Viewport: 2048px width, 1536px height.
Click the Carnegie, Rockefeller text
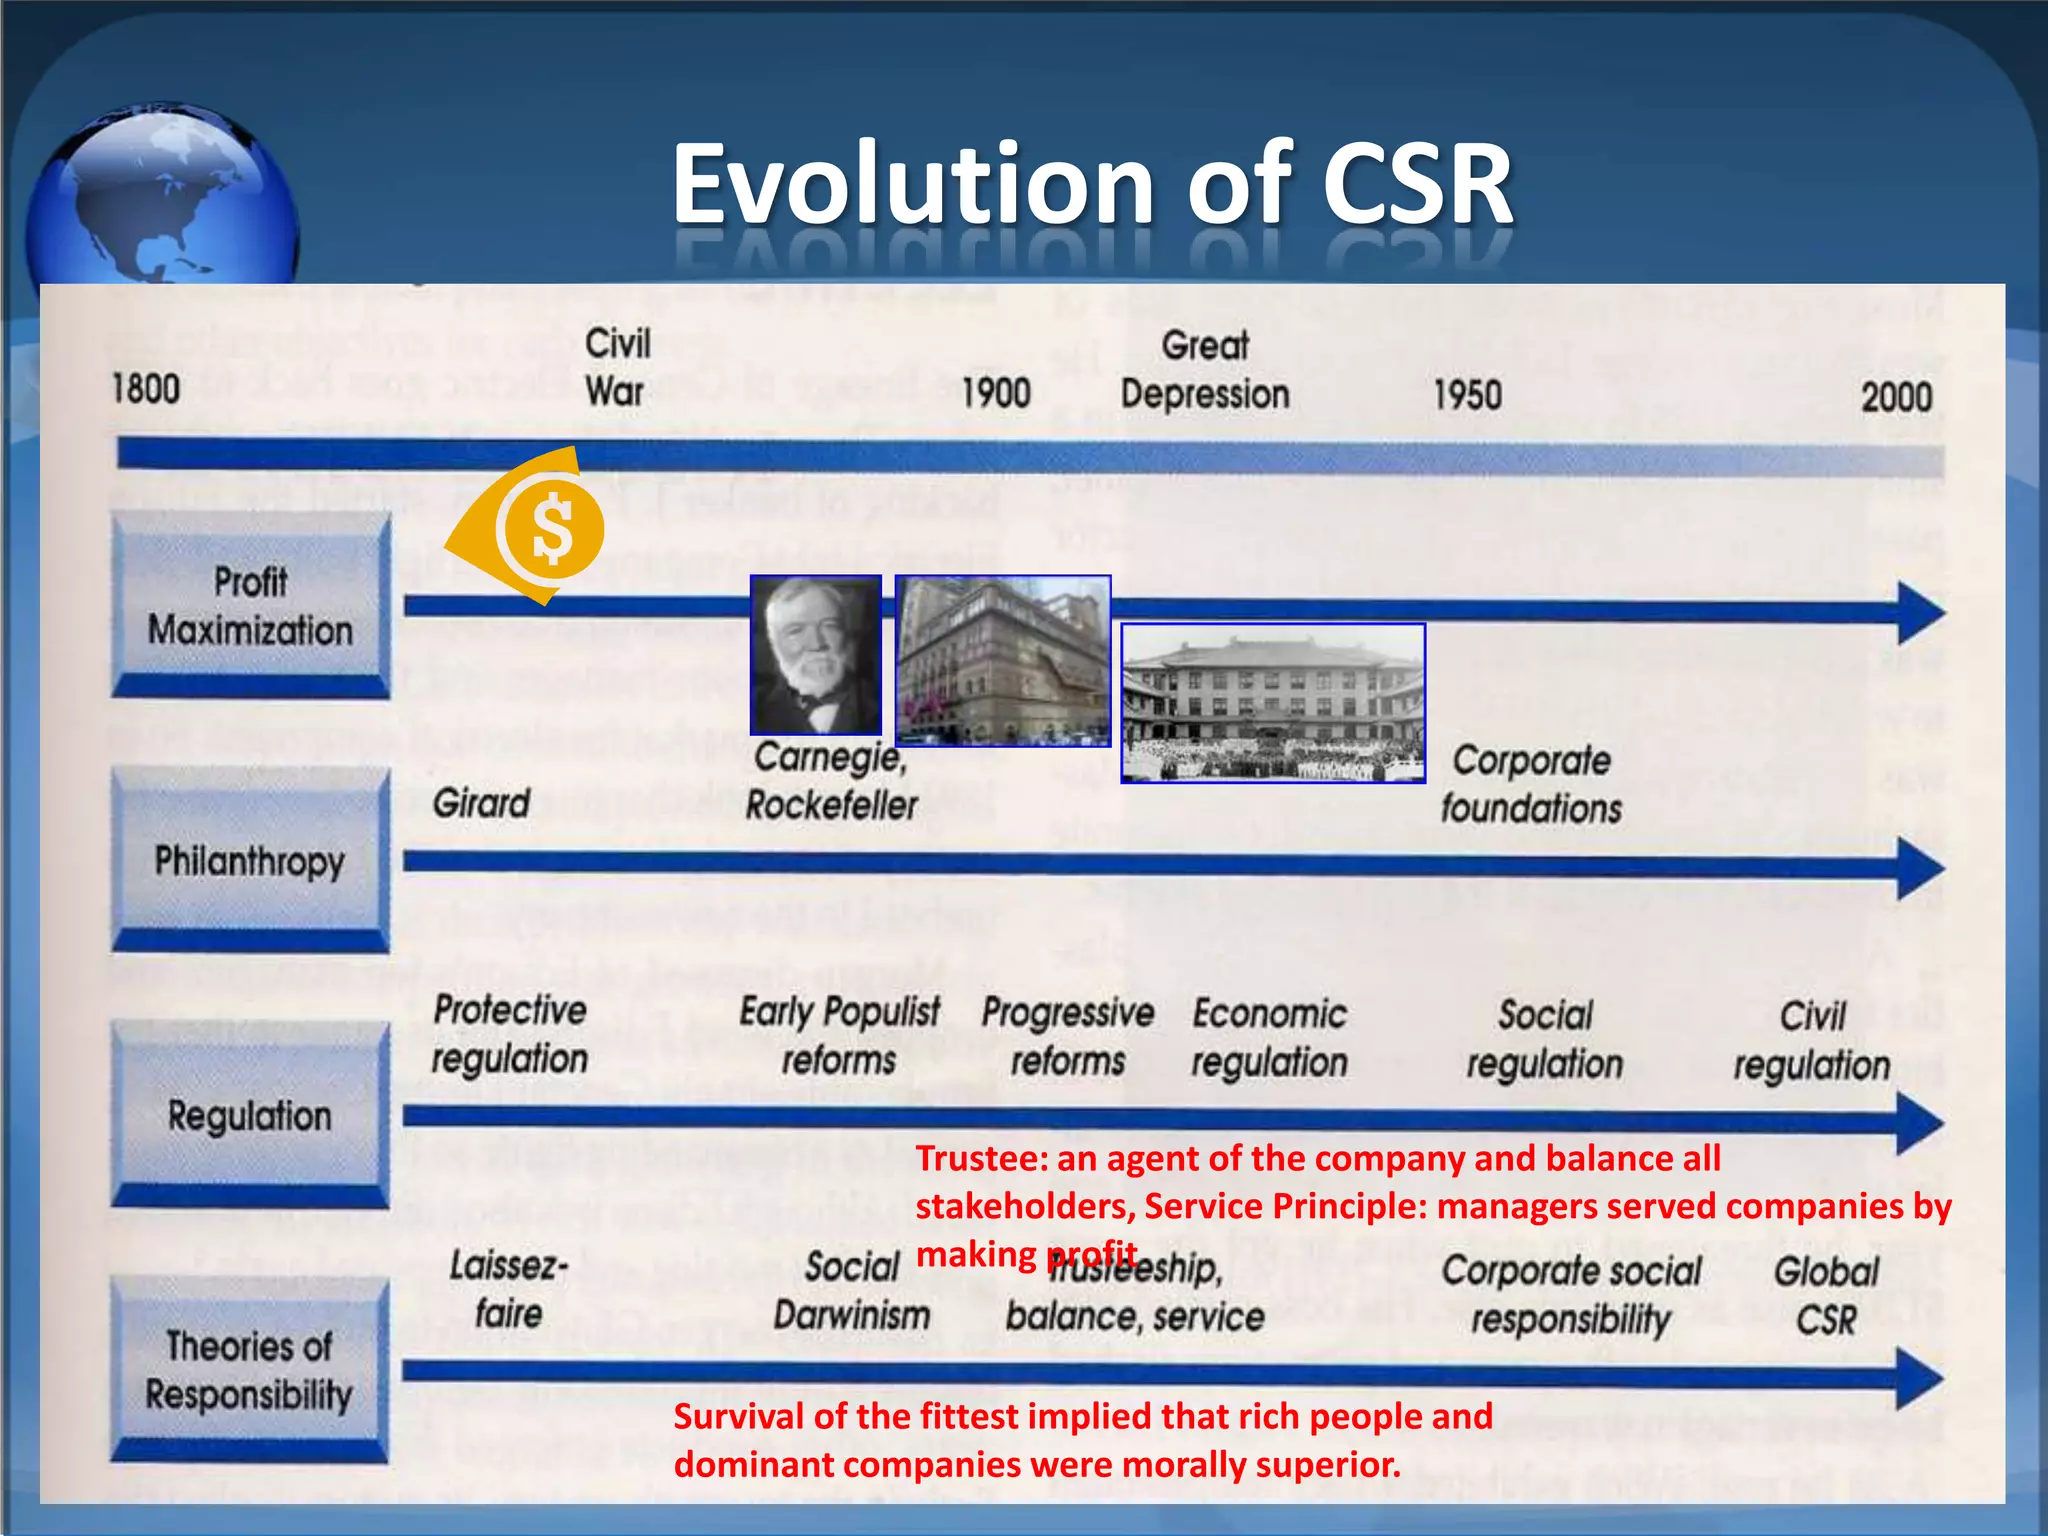(831, 781)
